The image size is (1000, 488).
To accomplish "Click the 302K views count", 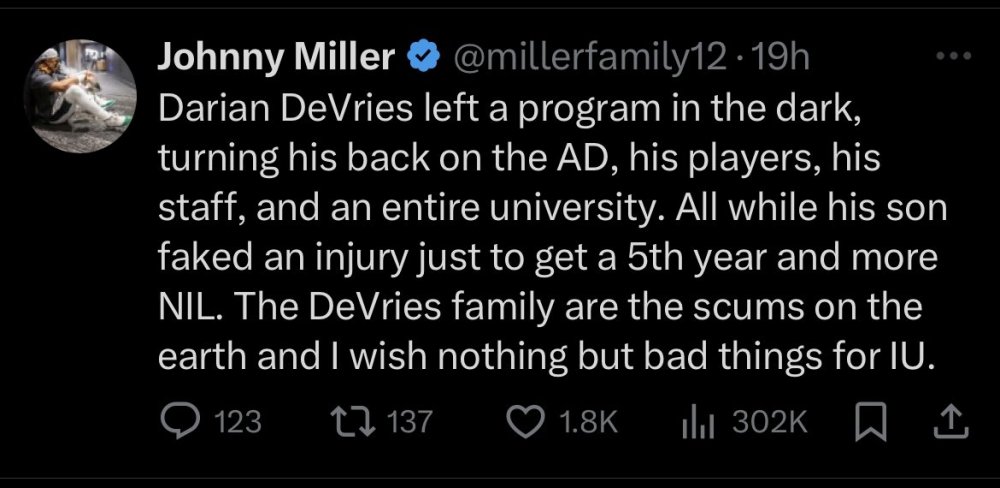I will point(769,423).
